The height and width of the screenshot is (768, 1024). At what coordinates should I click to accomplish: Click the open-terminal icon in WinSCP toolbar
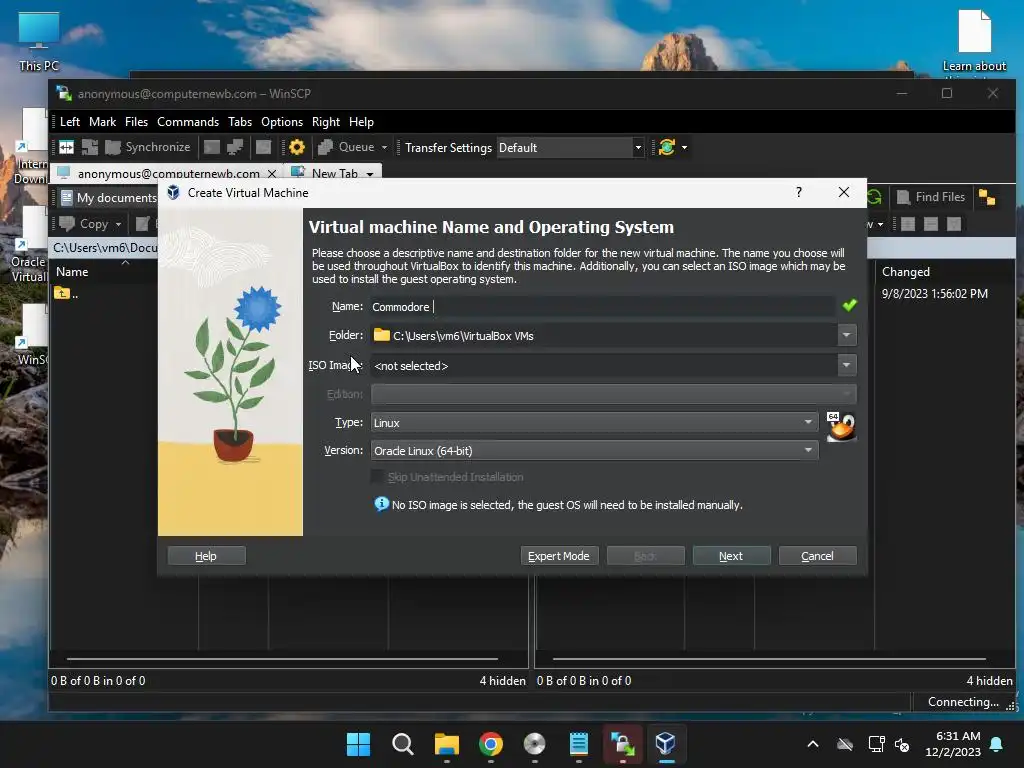(212, 148)
